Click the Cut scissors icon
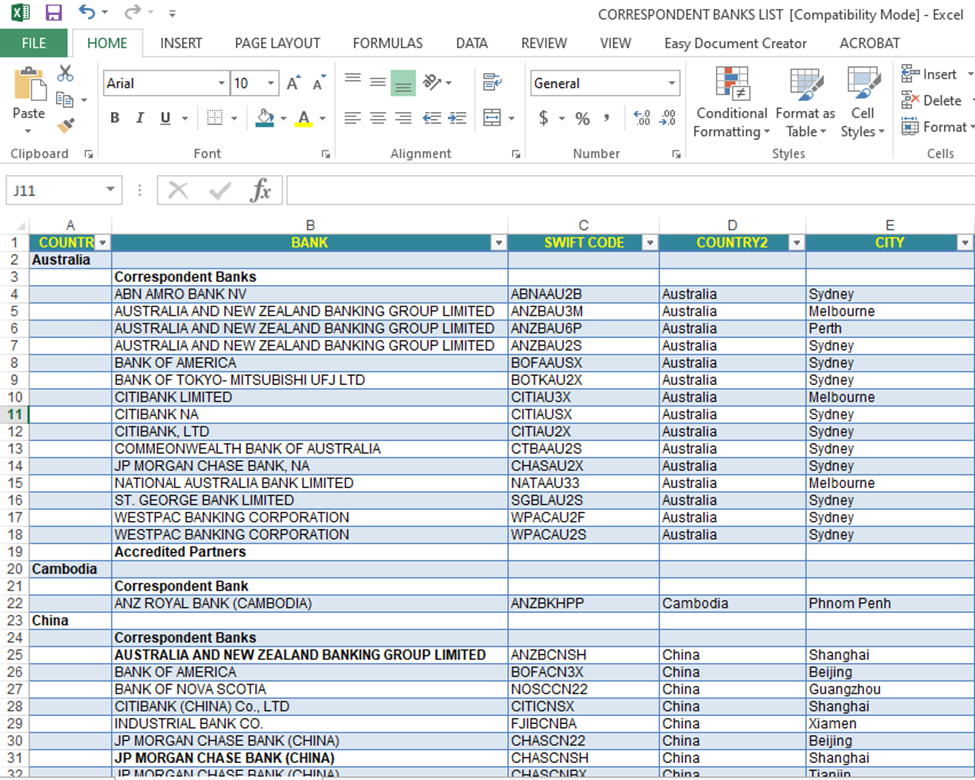The image size is (975, 780). point(65,73)
